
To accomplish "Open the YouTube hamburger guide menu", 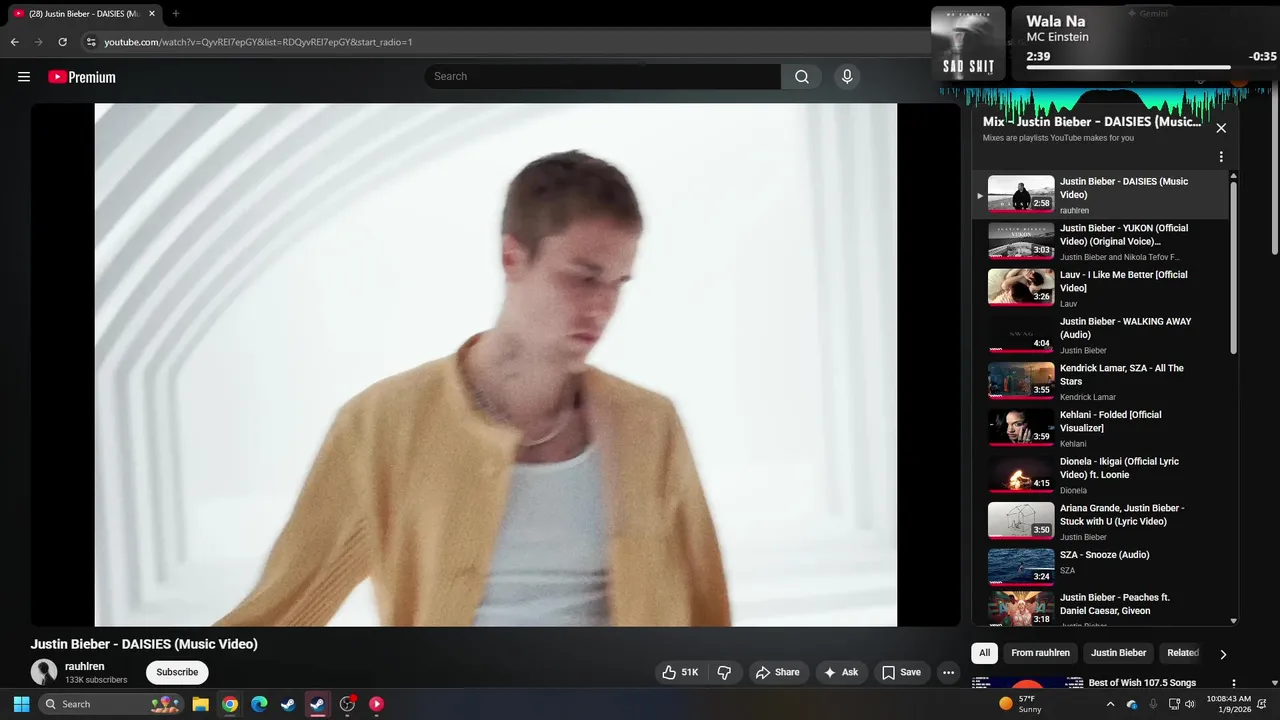I will 24,77.
